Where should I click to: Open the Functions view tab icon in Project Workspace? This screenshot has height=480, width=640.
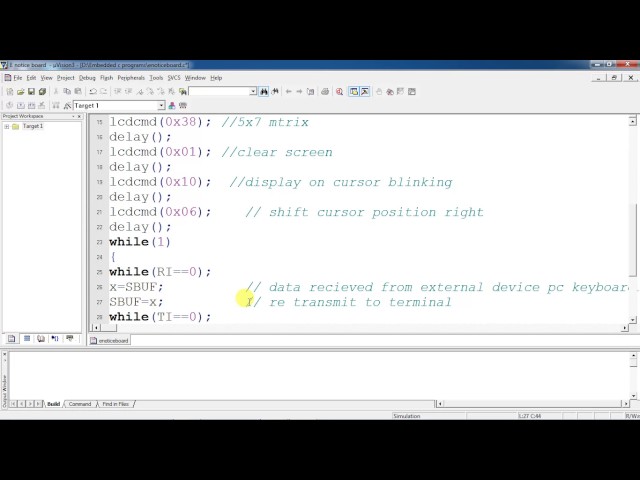(x=55, y=338)
